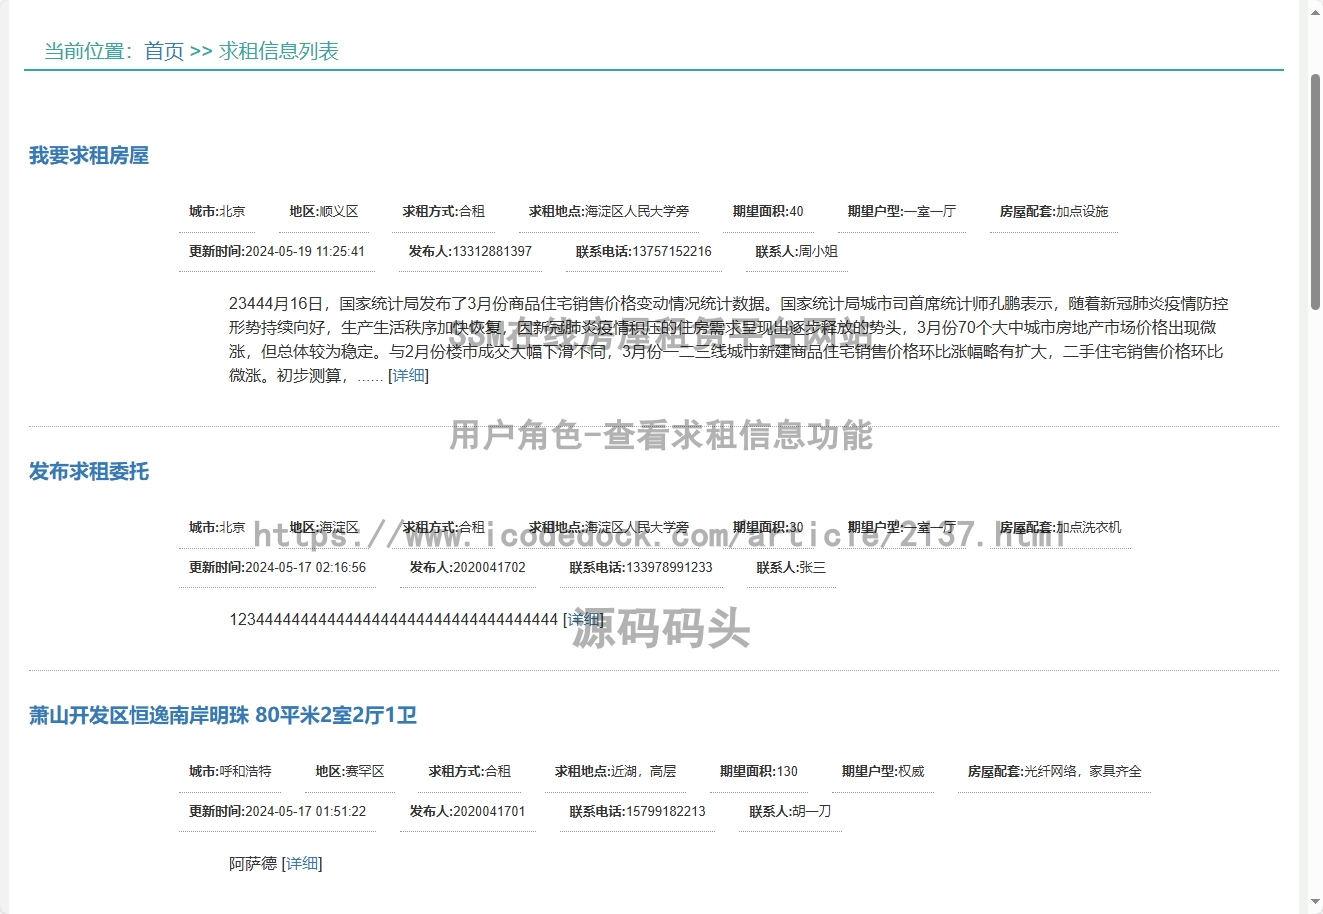1323x914 pixels.
Task: Select 城市:呼和浩特 field
Action: click(x=230, y=772)
